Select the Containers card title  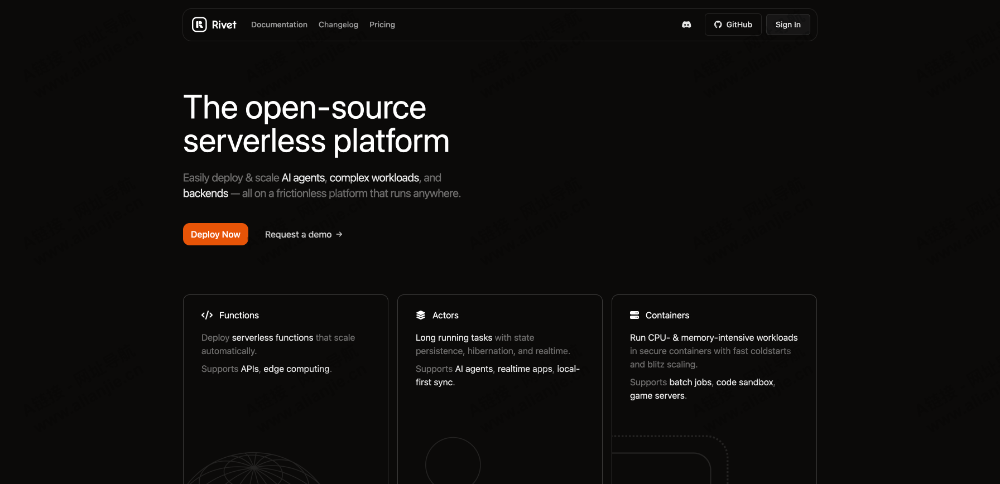coord(667,315)
